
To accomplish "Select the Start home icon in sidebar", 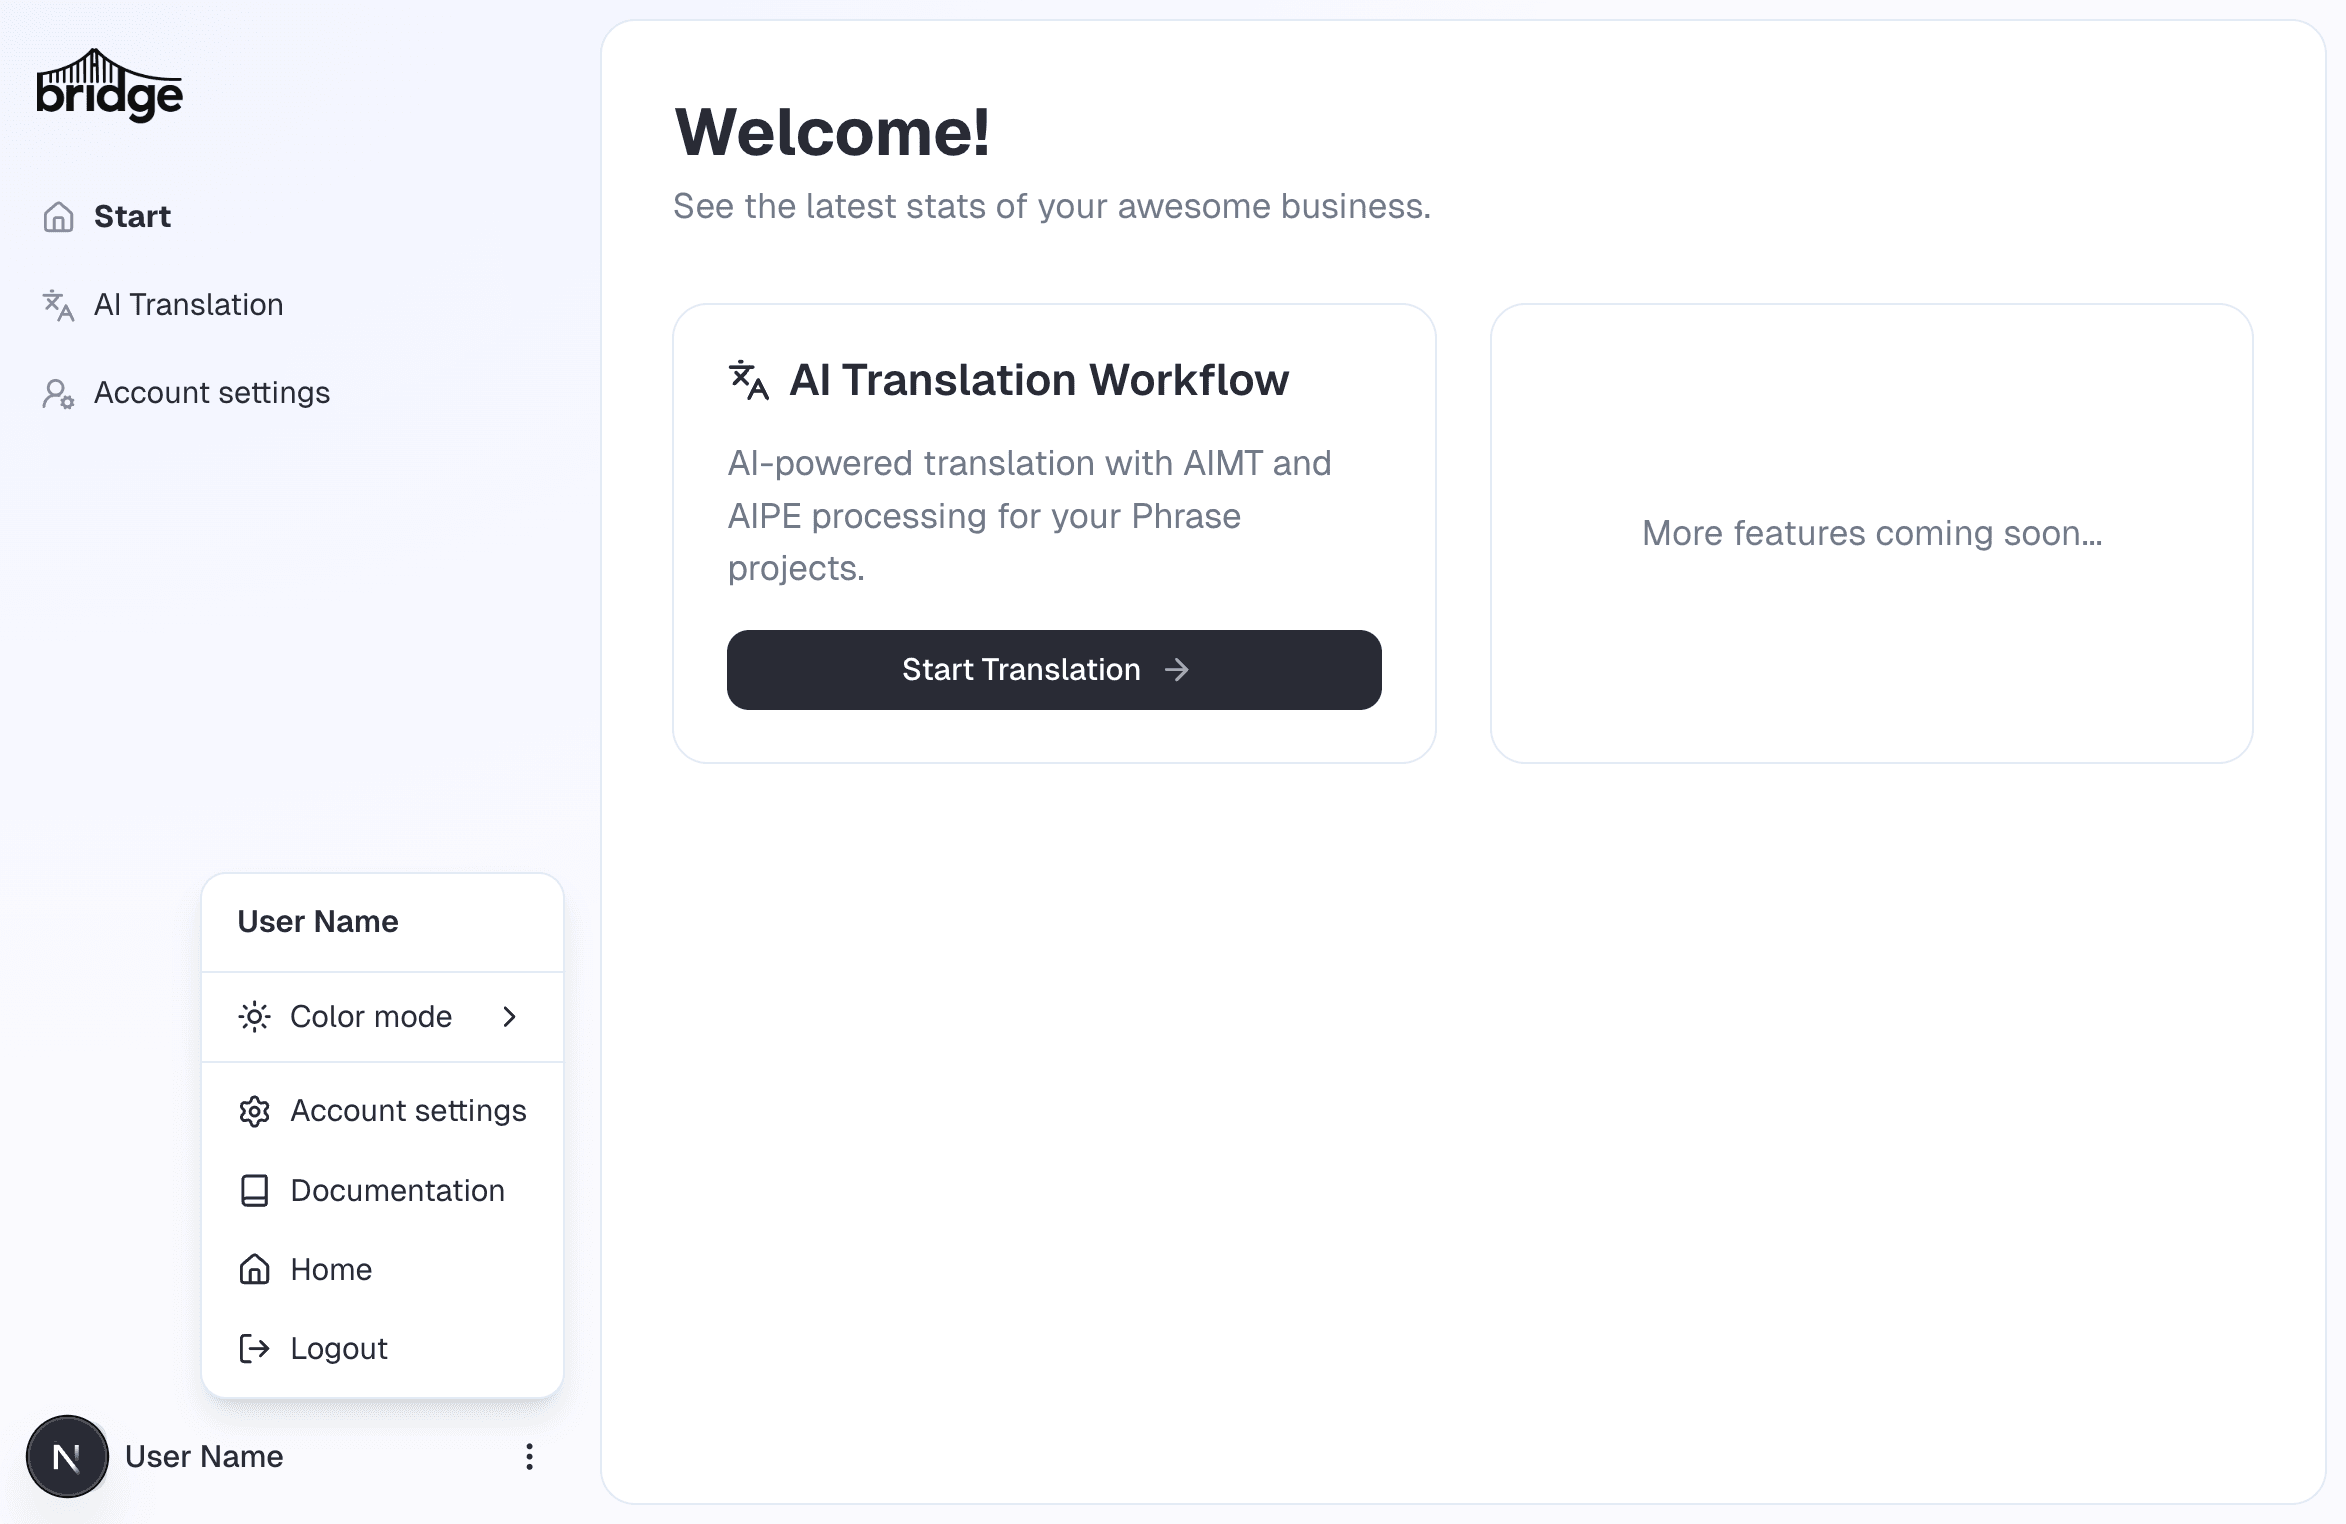I will (57, 215).
